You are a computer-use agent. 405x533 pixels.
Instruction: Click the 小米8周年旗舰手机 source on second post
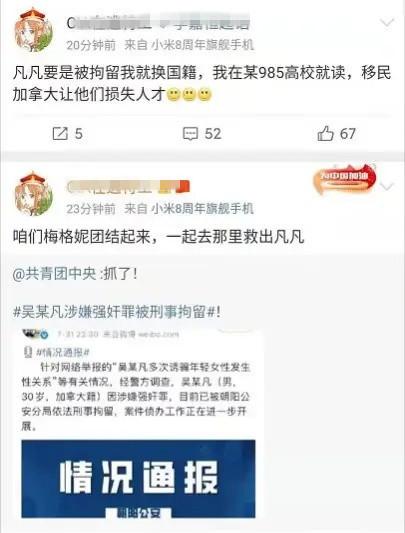click(202, 208)
